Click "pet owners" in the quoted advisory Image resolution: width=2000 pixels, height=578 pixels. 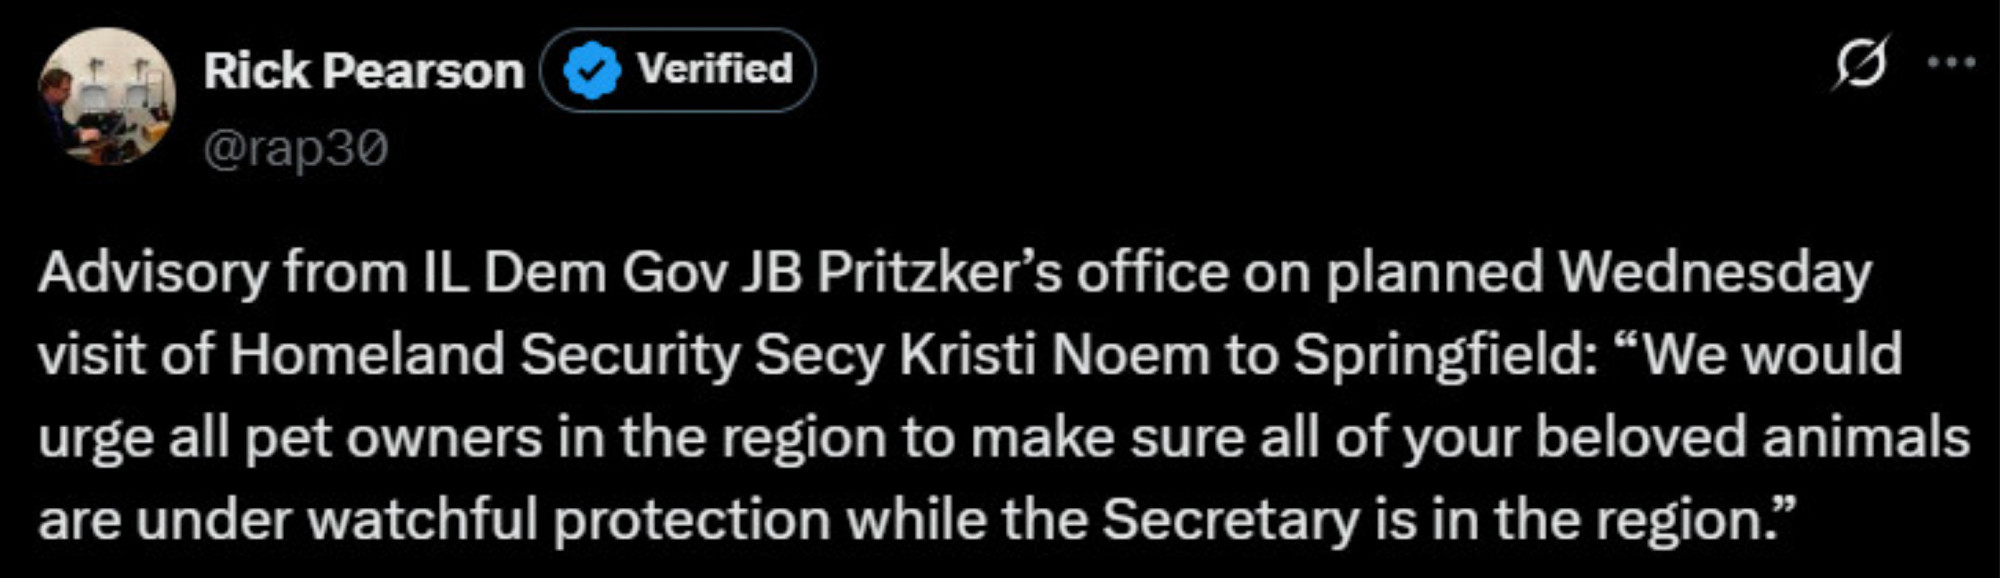[394, 438]
